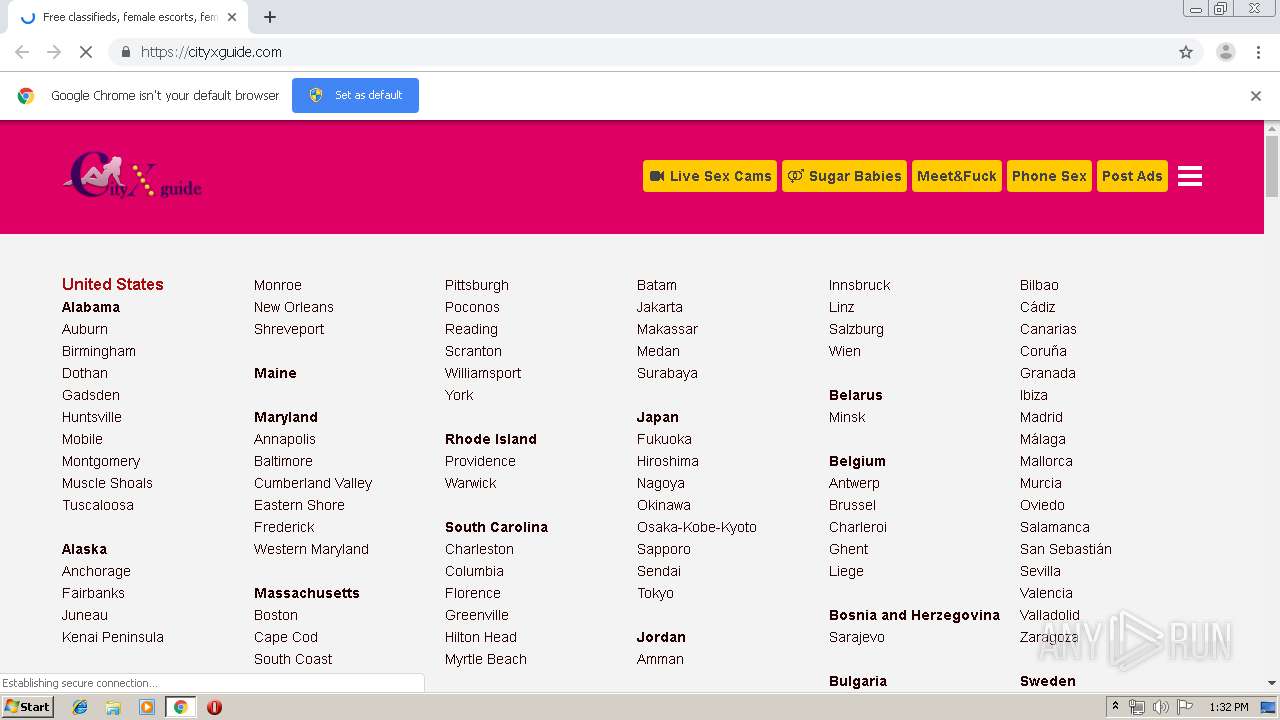Open the Birmingham city link
Image resolution: width=1280 pixels, height=720 pixels.
click(x=99, y=351)
